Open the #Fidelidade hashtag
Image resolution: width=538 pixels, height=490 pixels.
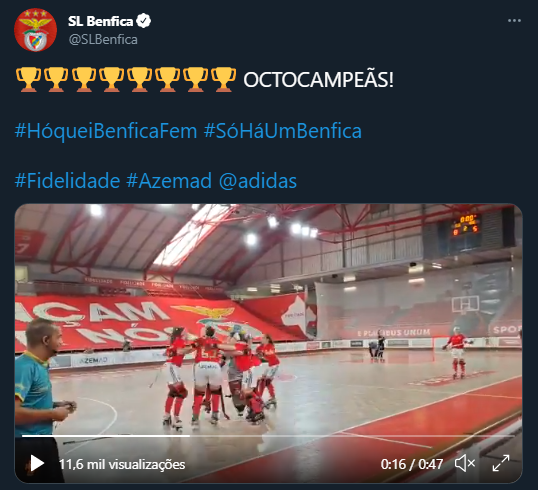[x=67, y=181]
